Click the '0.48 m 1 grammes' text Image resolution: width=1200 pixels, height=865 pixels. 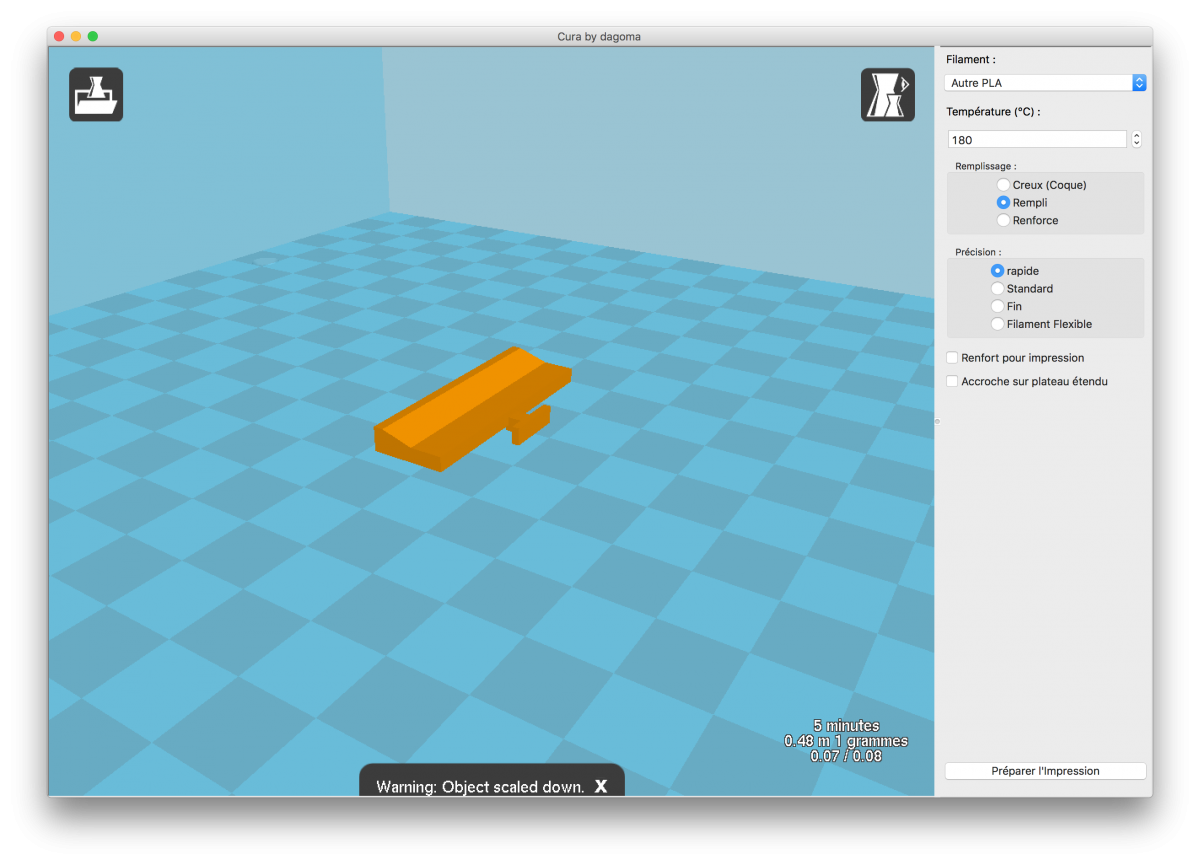pyautogui.click(x=846, y=741)
